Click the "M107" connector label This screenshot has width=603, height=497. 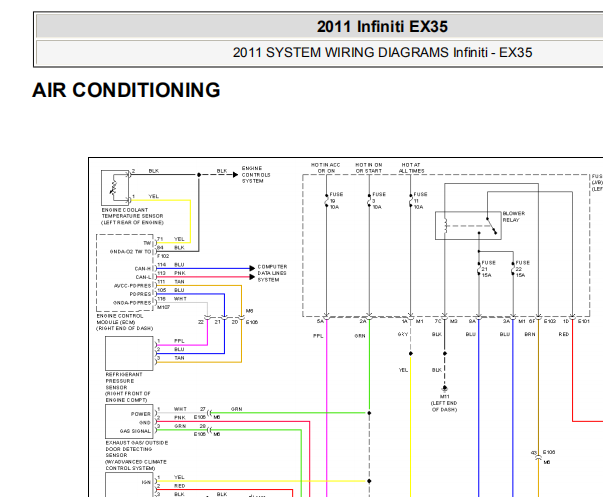pos(163,307)
